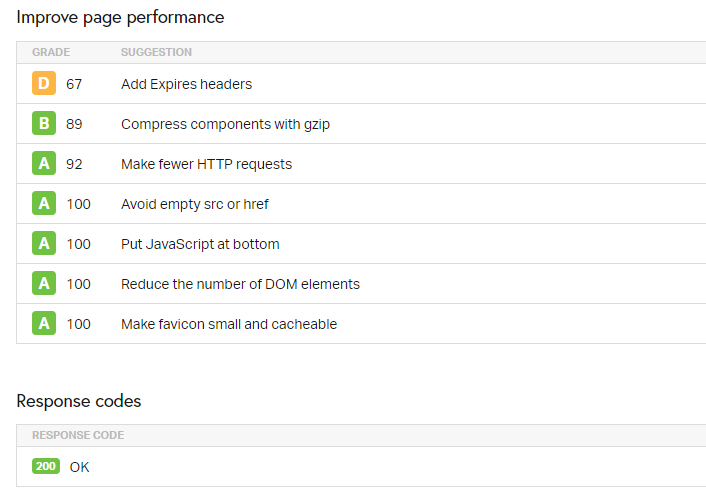The width and height of the screenshot is (706, 503).
Task: Click the A badge beside Put JavaScript at bottom
Action: pyautogui.click(x=43, y=244)
